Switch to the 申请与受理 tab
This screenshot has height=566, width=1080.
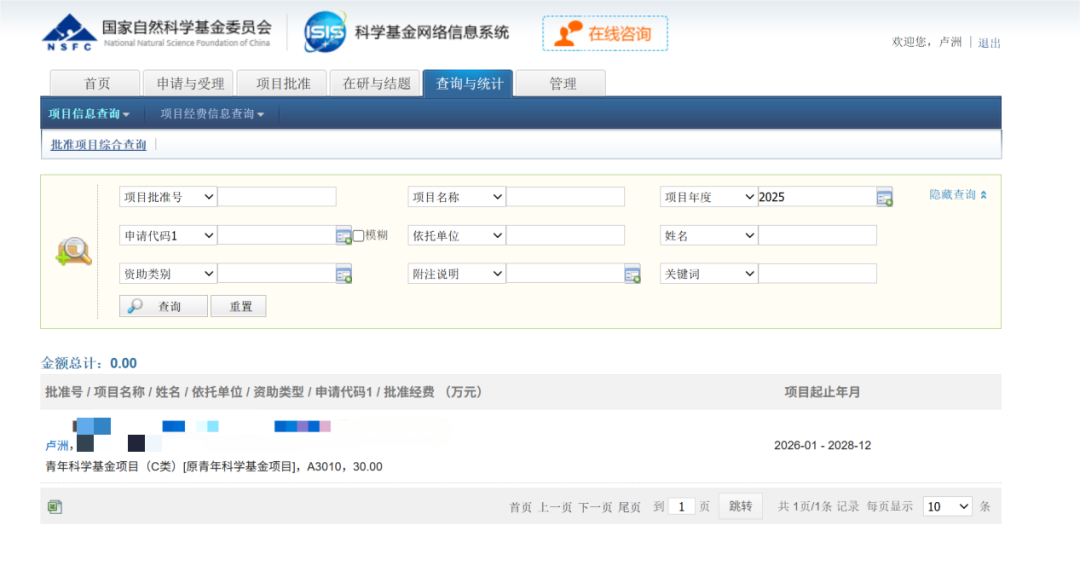click(184, 83)
